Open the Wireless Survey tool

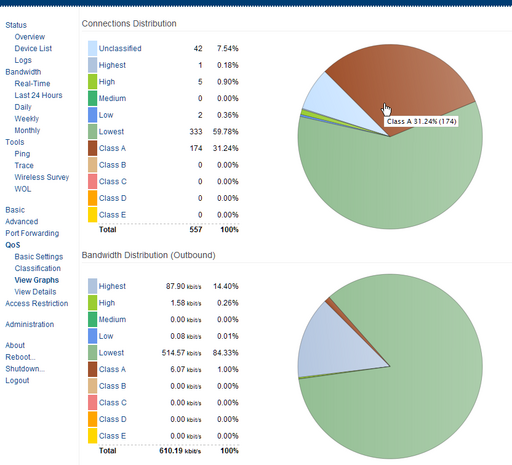(42, 177)
